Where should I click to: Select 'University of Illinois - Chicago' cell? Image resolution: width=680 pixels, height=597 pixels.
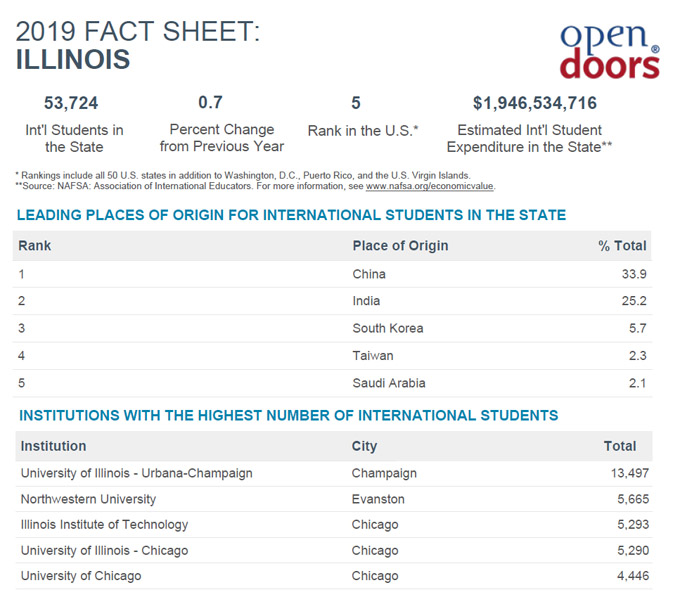coord(105,551)
